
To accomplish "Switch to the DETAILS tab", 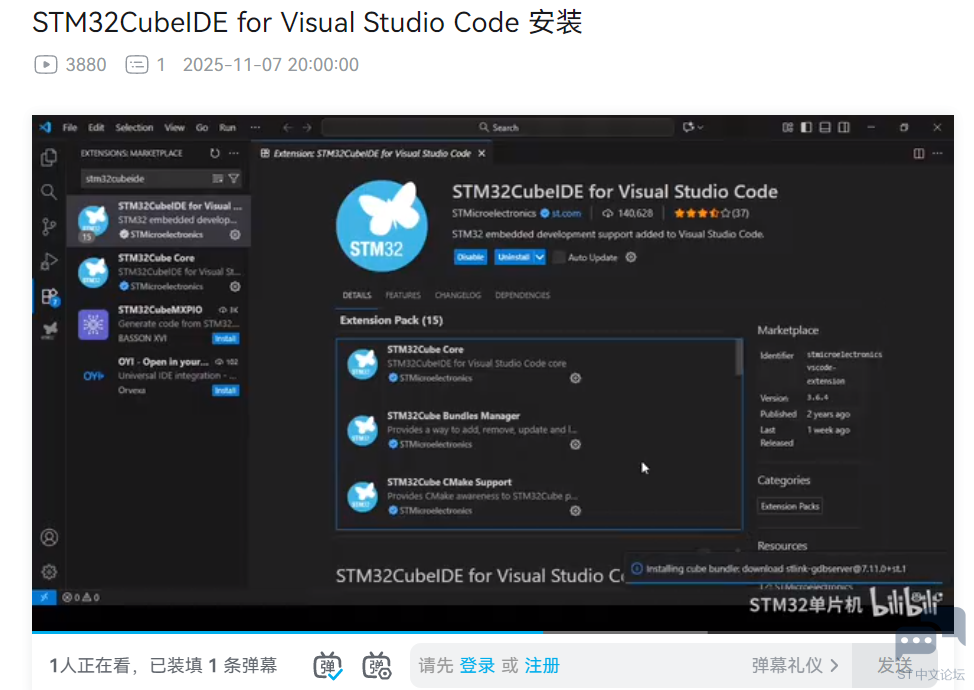I will coord(357,295).
